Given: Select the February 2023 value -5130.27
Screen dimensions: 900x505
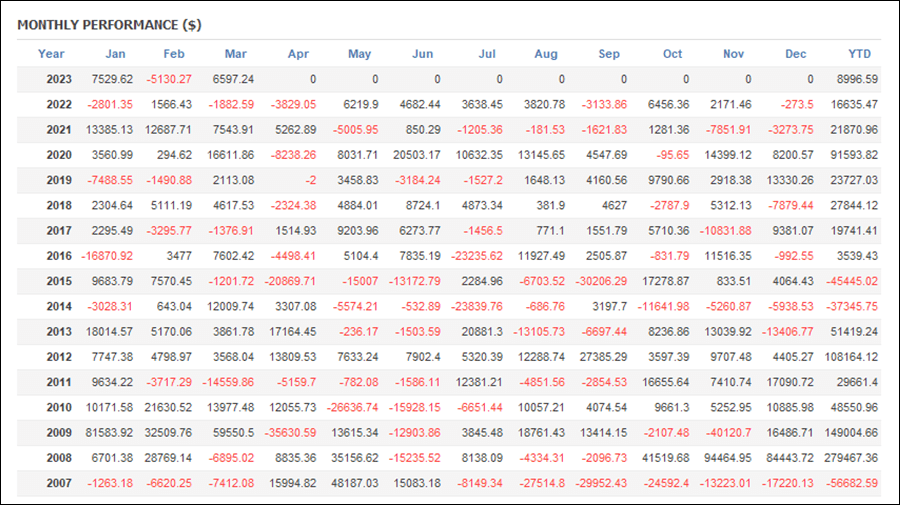Looking at the screenshot, I should [169, 79].
